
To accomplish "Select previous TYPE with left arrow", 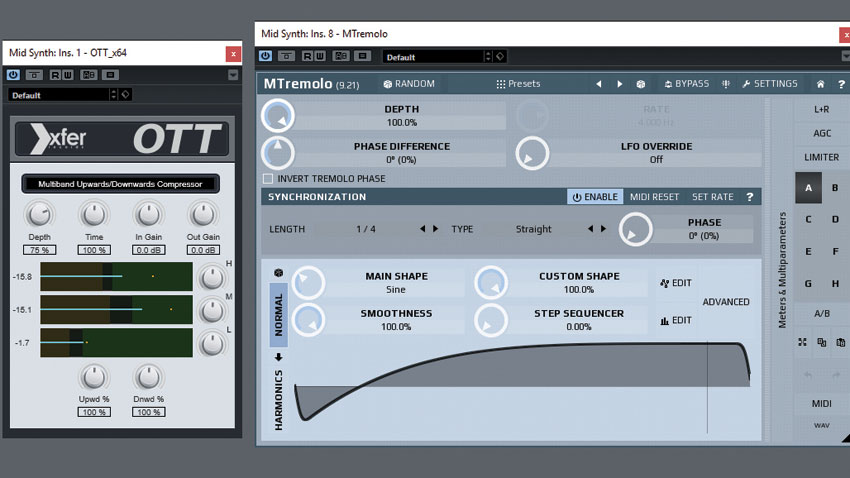I will click(590, 229).
